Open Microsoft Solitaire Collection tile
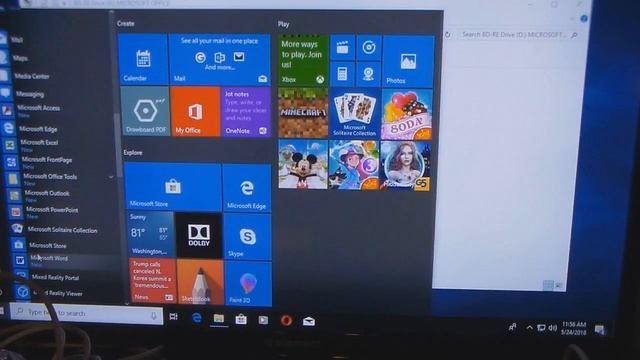 pos(354,113)
